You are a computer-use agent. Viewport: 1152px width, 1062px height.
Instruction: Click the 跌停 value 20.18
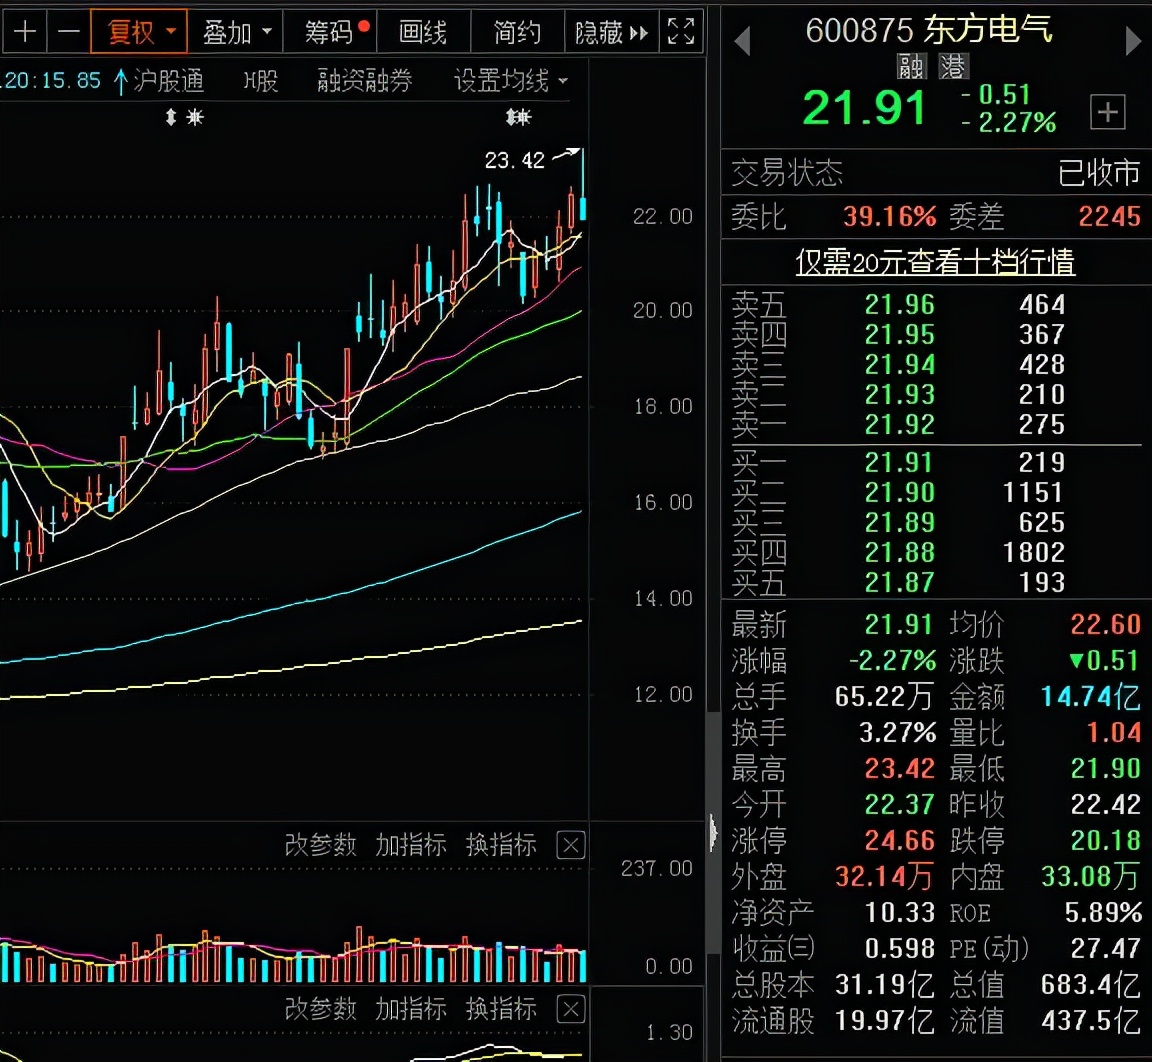[x=1105, y=840]
